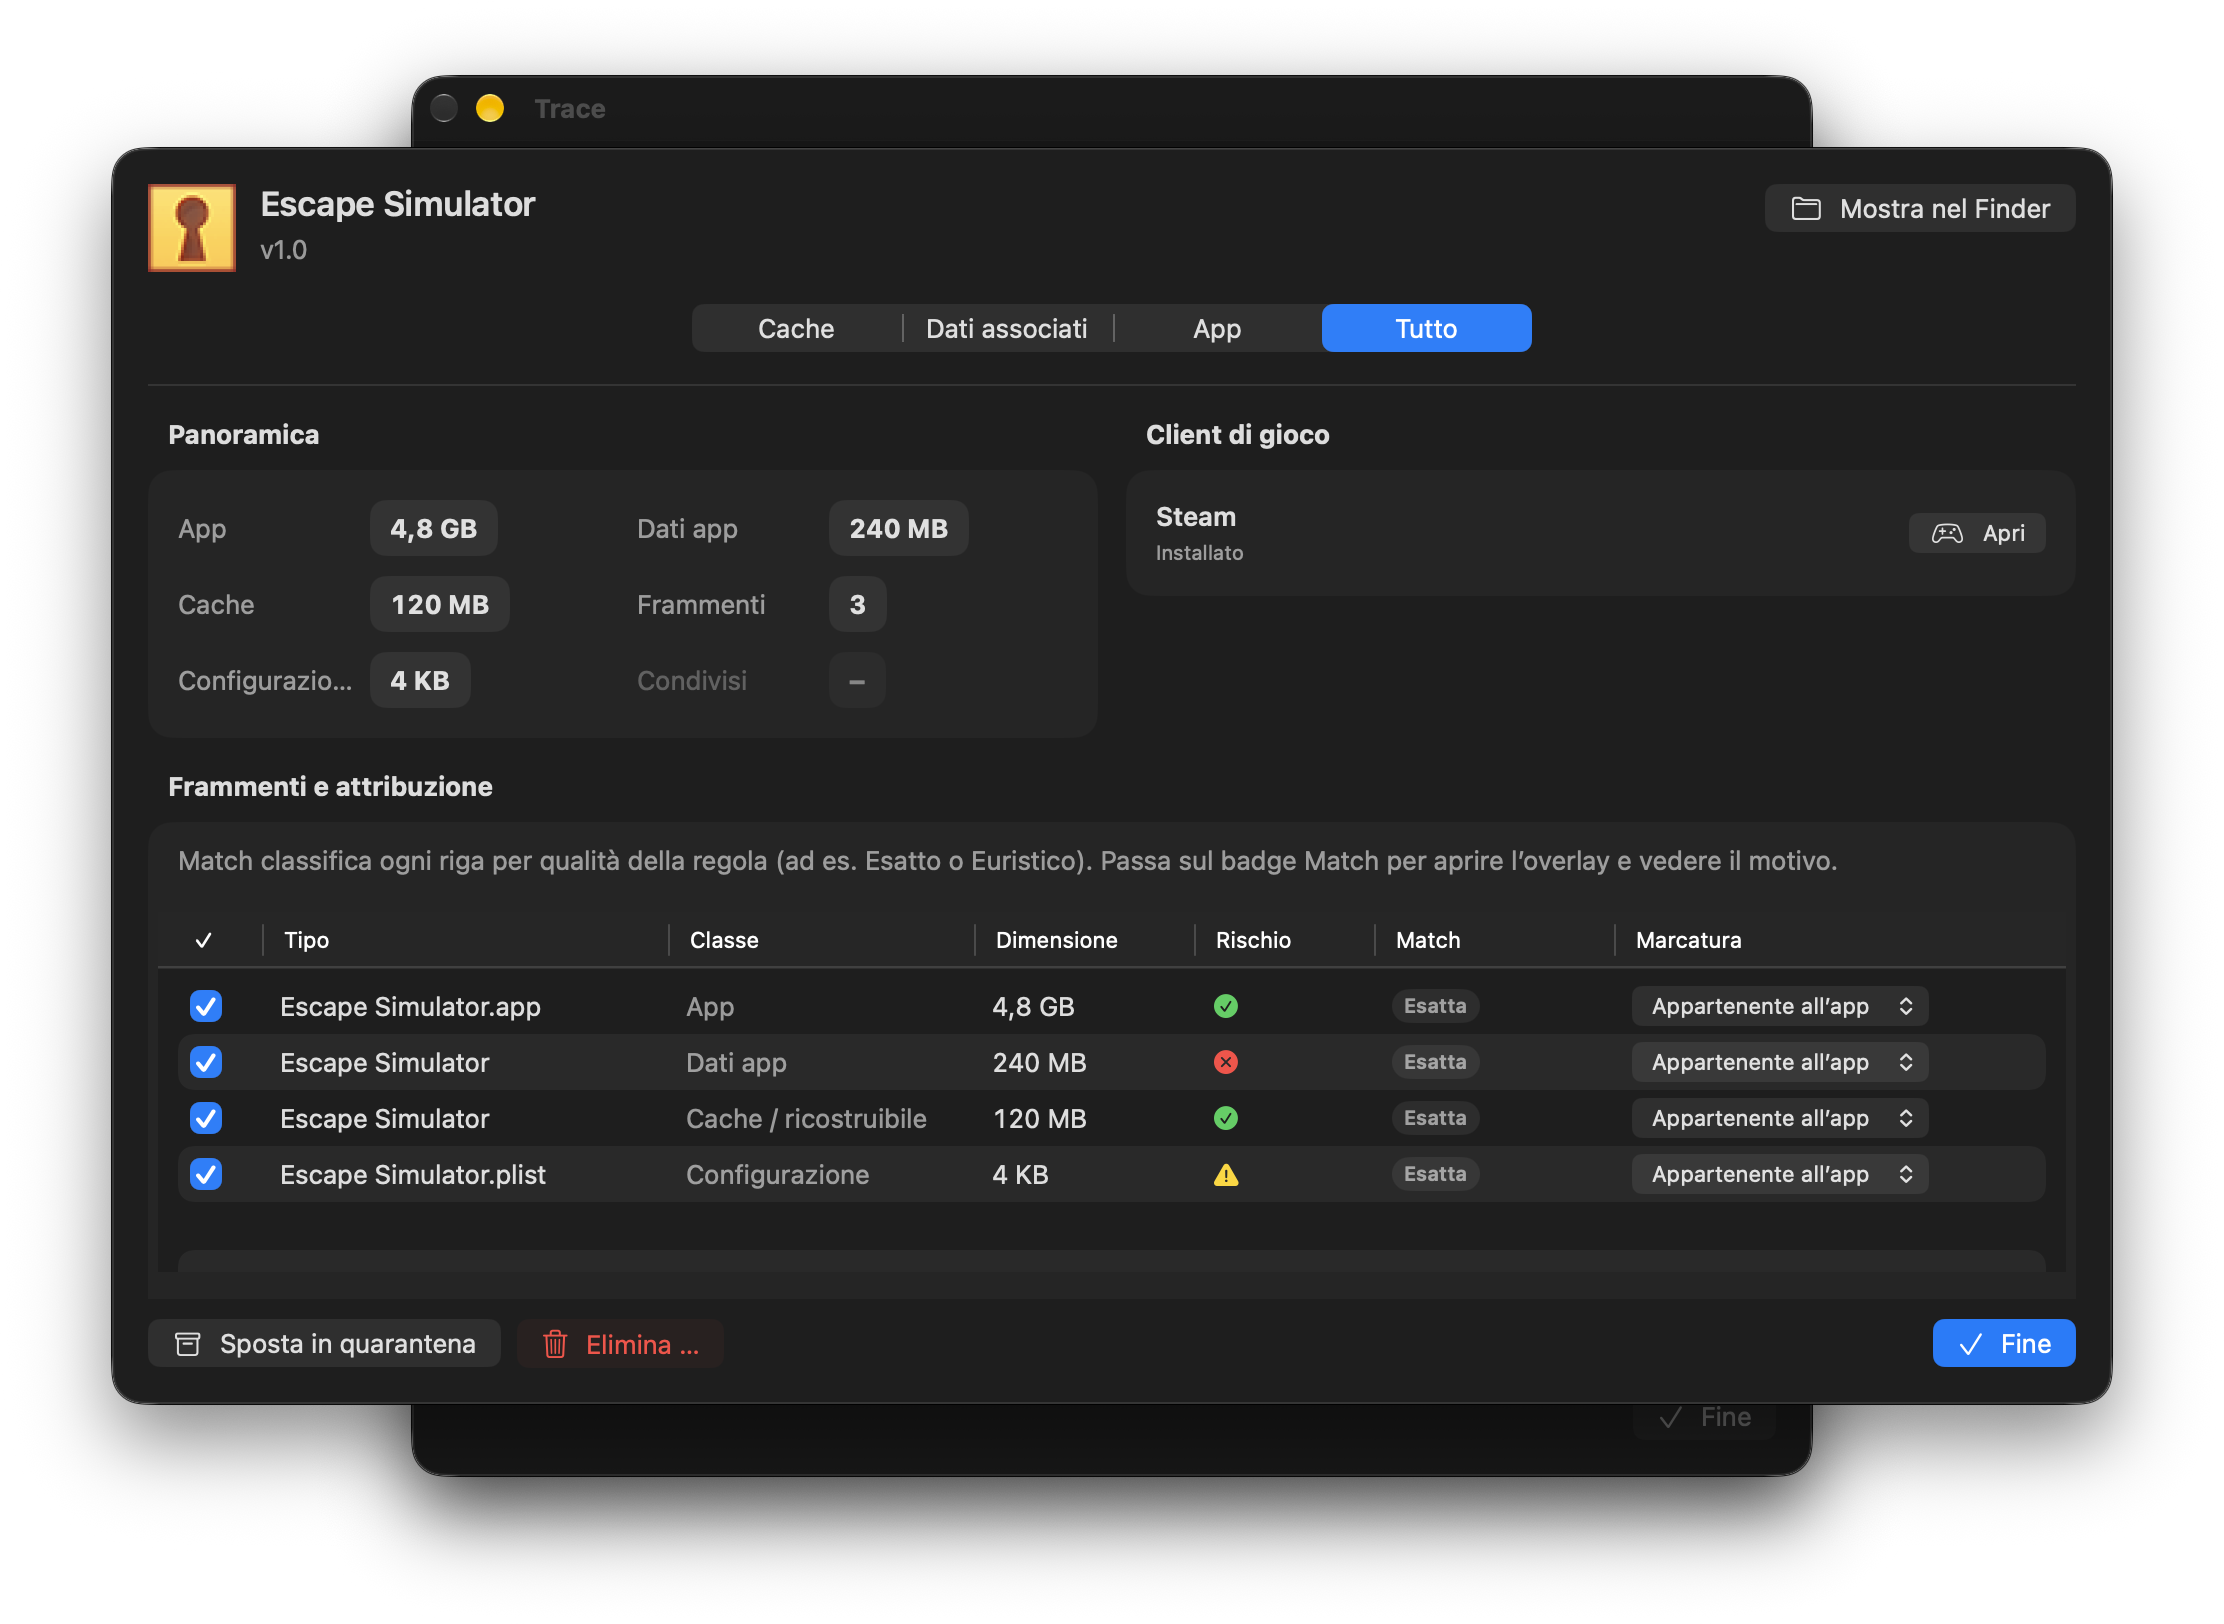Confirm with the blue Fine button
This screenshot has width=2224, height=1624.
(x=2003, y=1343)
